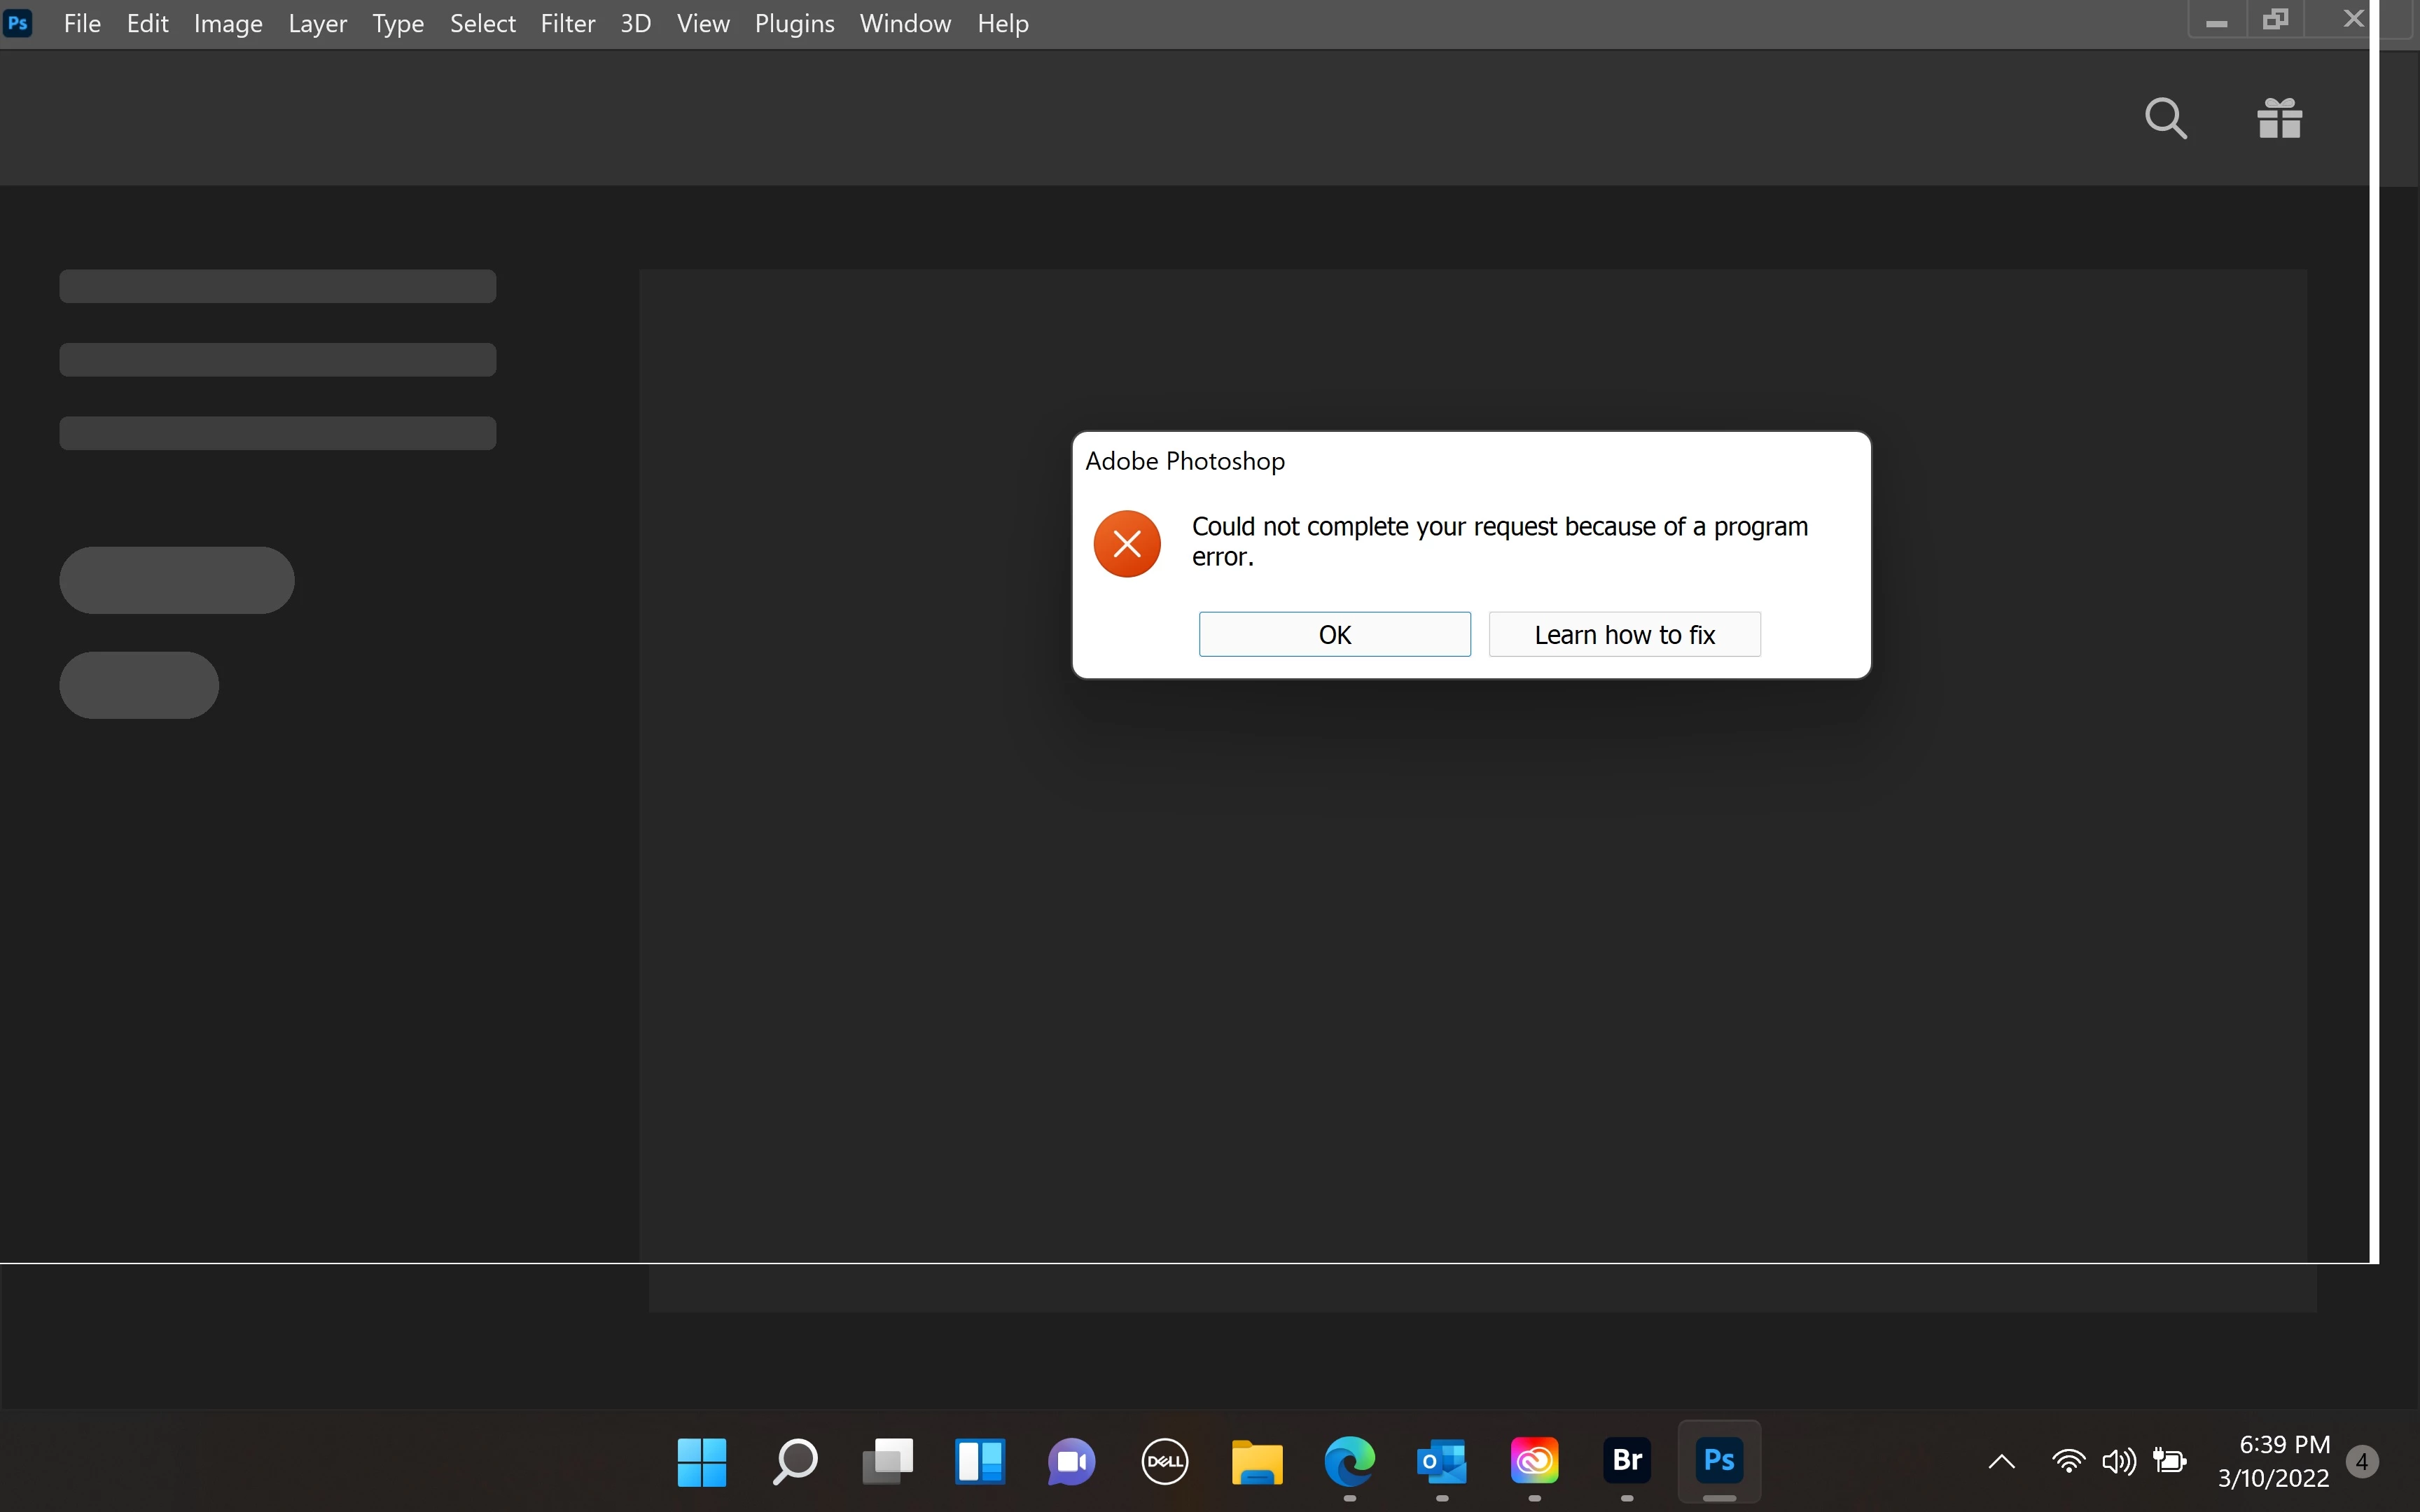Open the volume control in system tray
The height and width of the screenshot is (1512, 2420).
click(x=2118, y=1461)
